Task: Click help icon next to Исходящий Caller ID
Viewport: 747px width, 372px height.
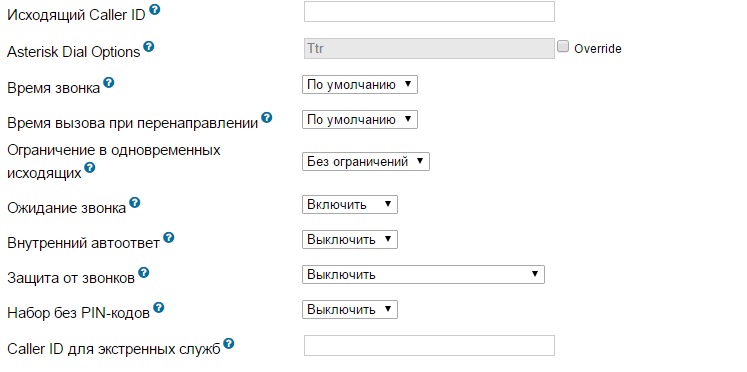Action: (154, 10)
